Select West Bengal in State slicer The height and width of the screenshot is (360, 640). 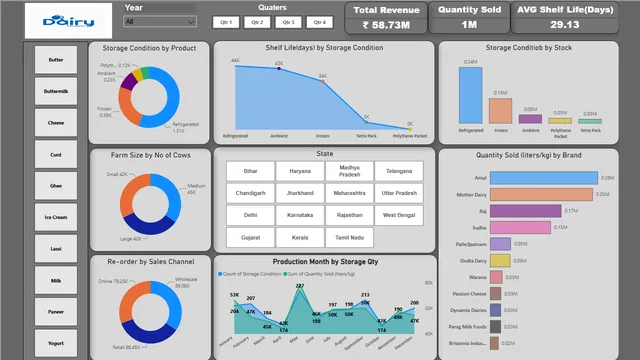(x=399, y=215)
